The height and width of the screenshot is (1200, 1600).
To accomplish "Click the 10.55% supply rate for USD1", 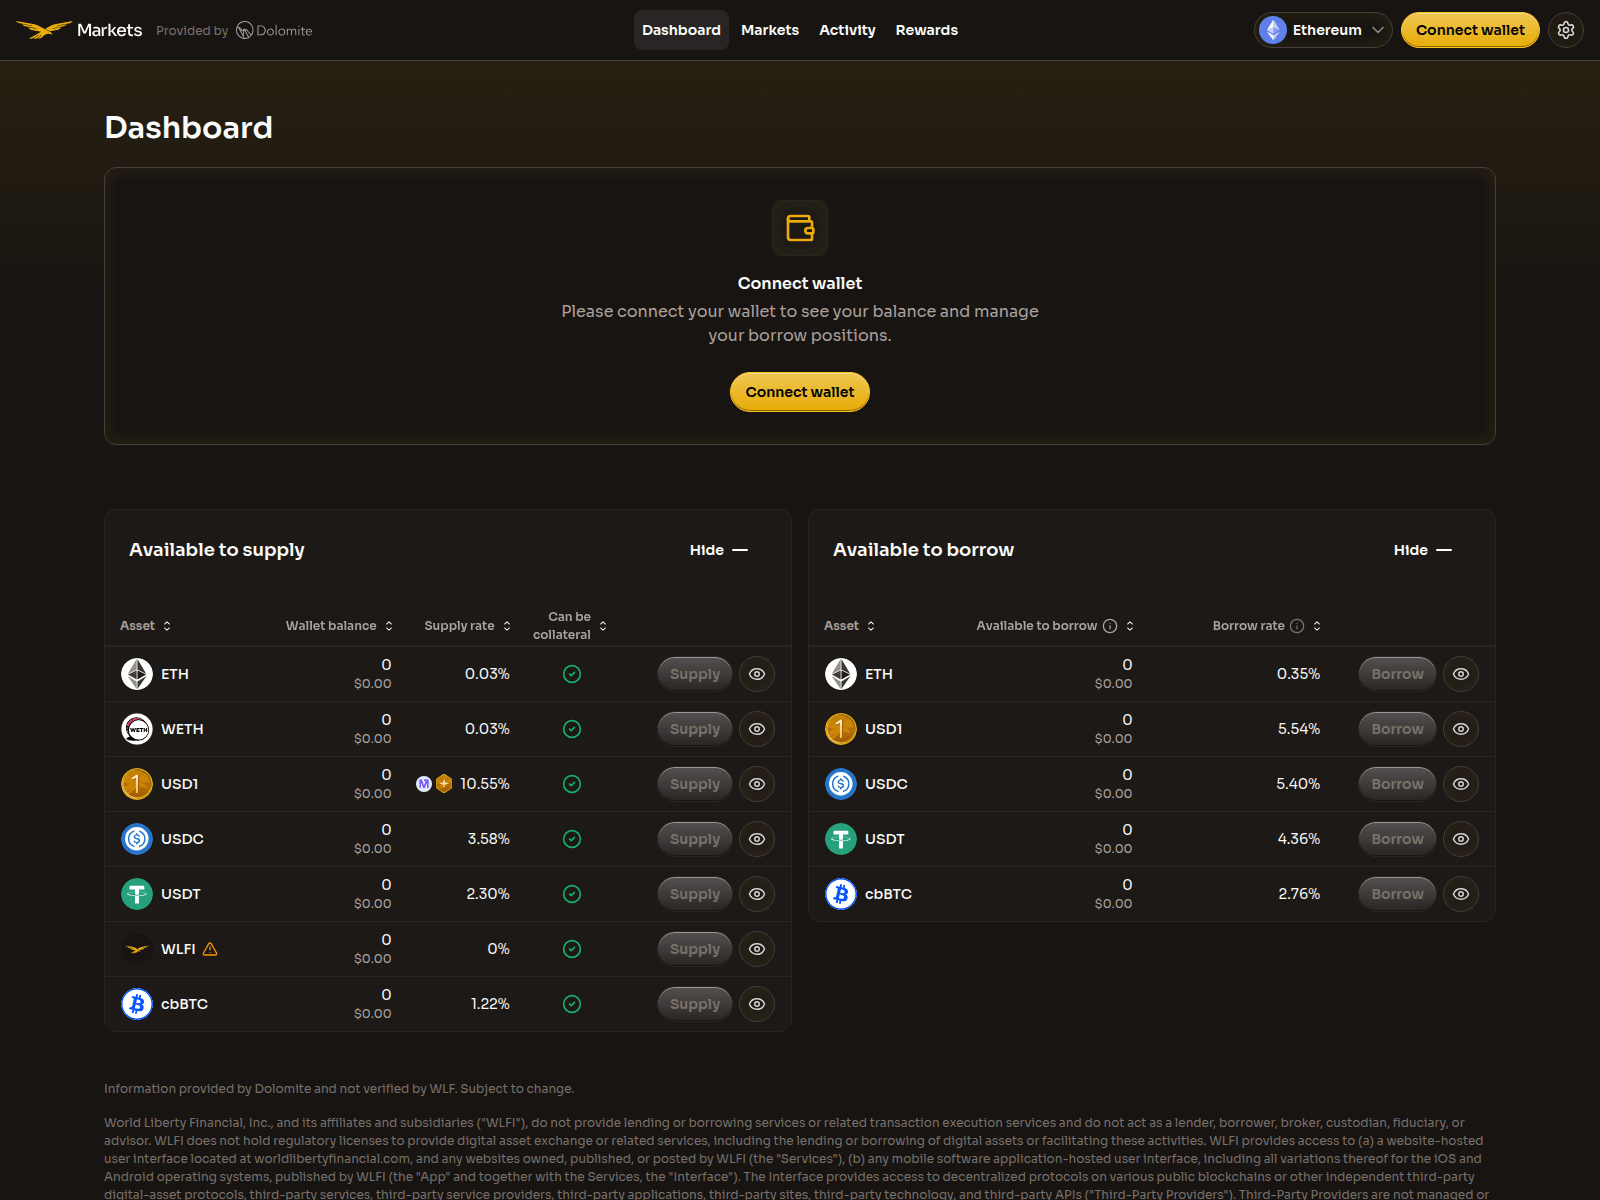I will [485, 784].
